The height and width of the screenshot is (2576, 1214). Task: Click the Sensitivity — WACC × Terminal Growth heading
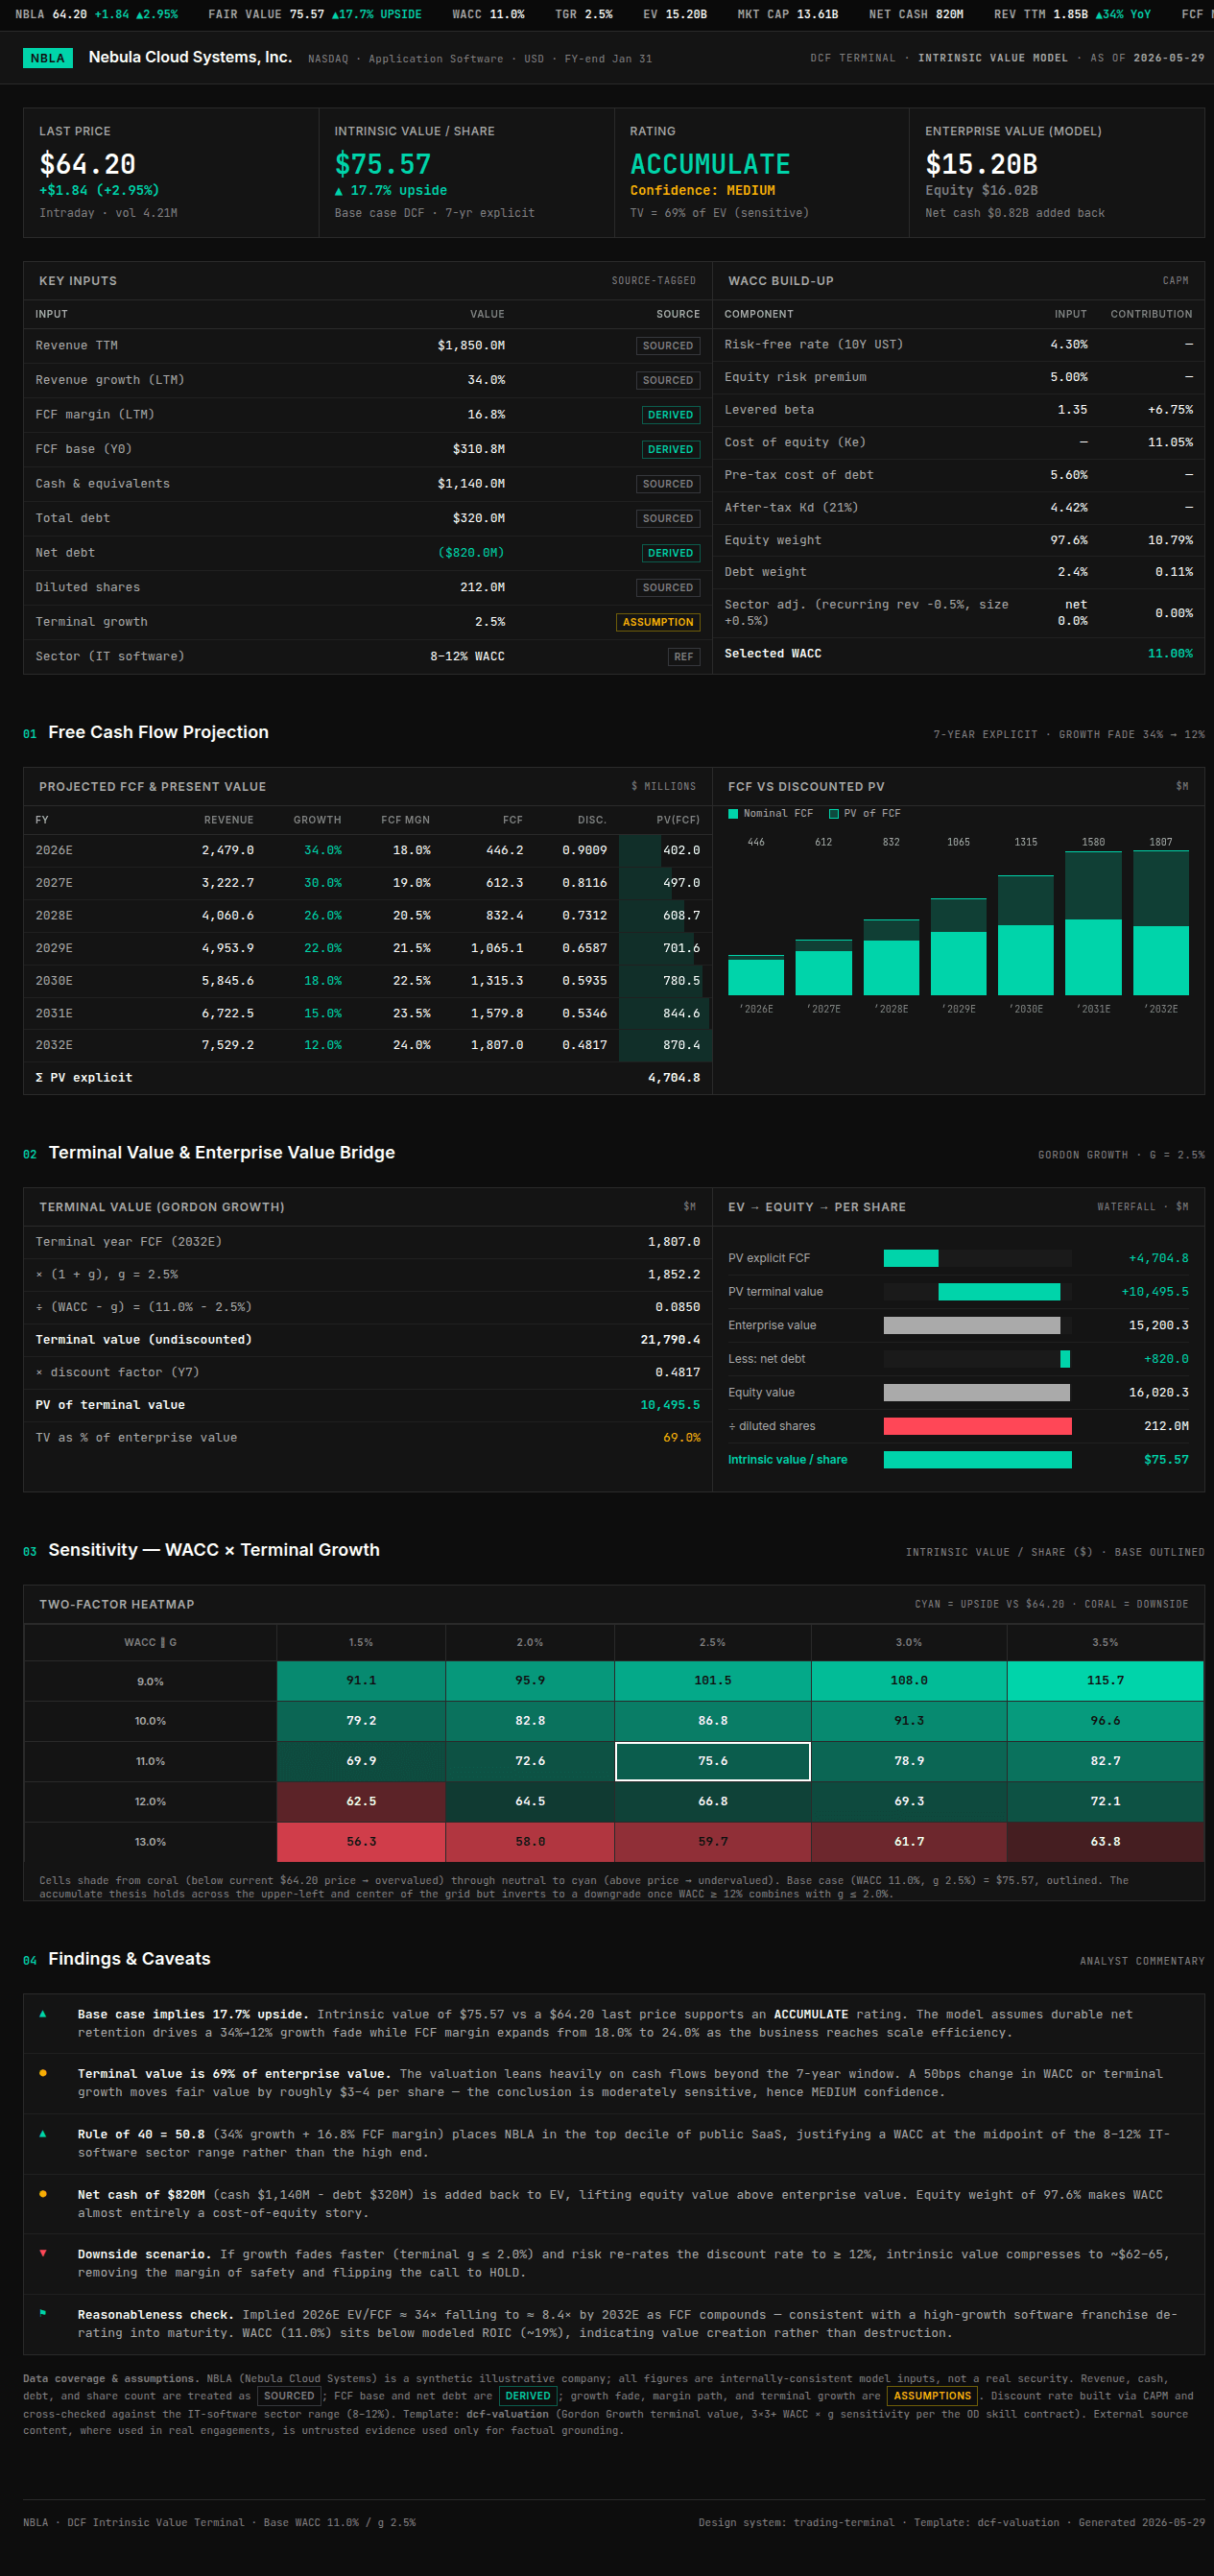214,1549
